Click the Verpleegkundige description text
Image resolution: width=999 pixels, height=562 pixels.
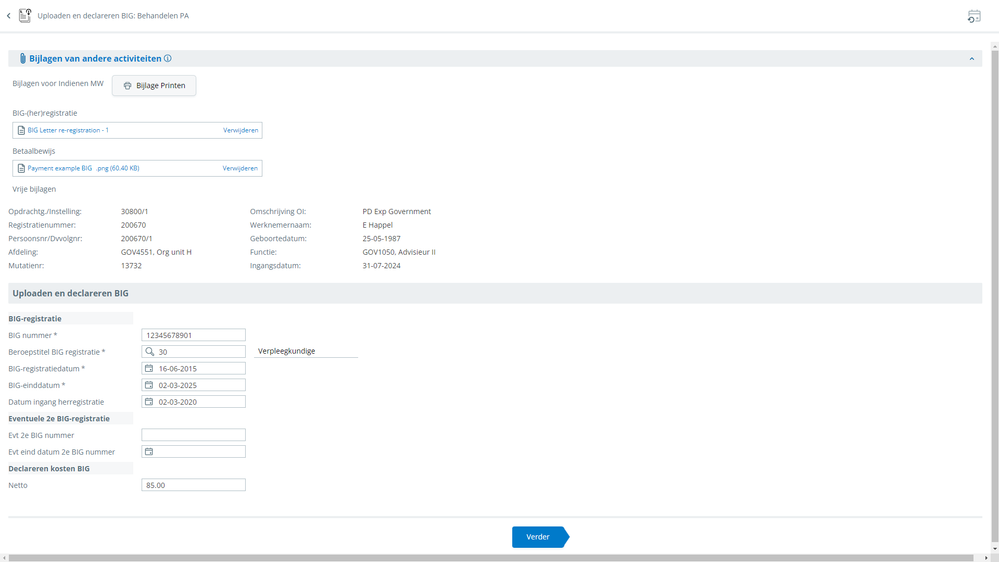point(287,351)
